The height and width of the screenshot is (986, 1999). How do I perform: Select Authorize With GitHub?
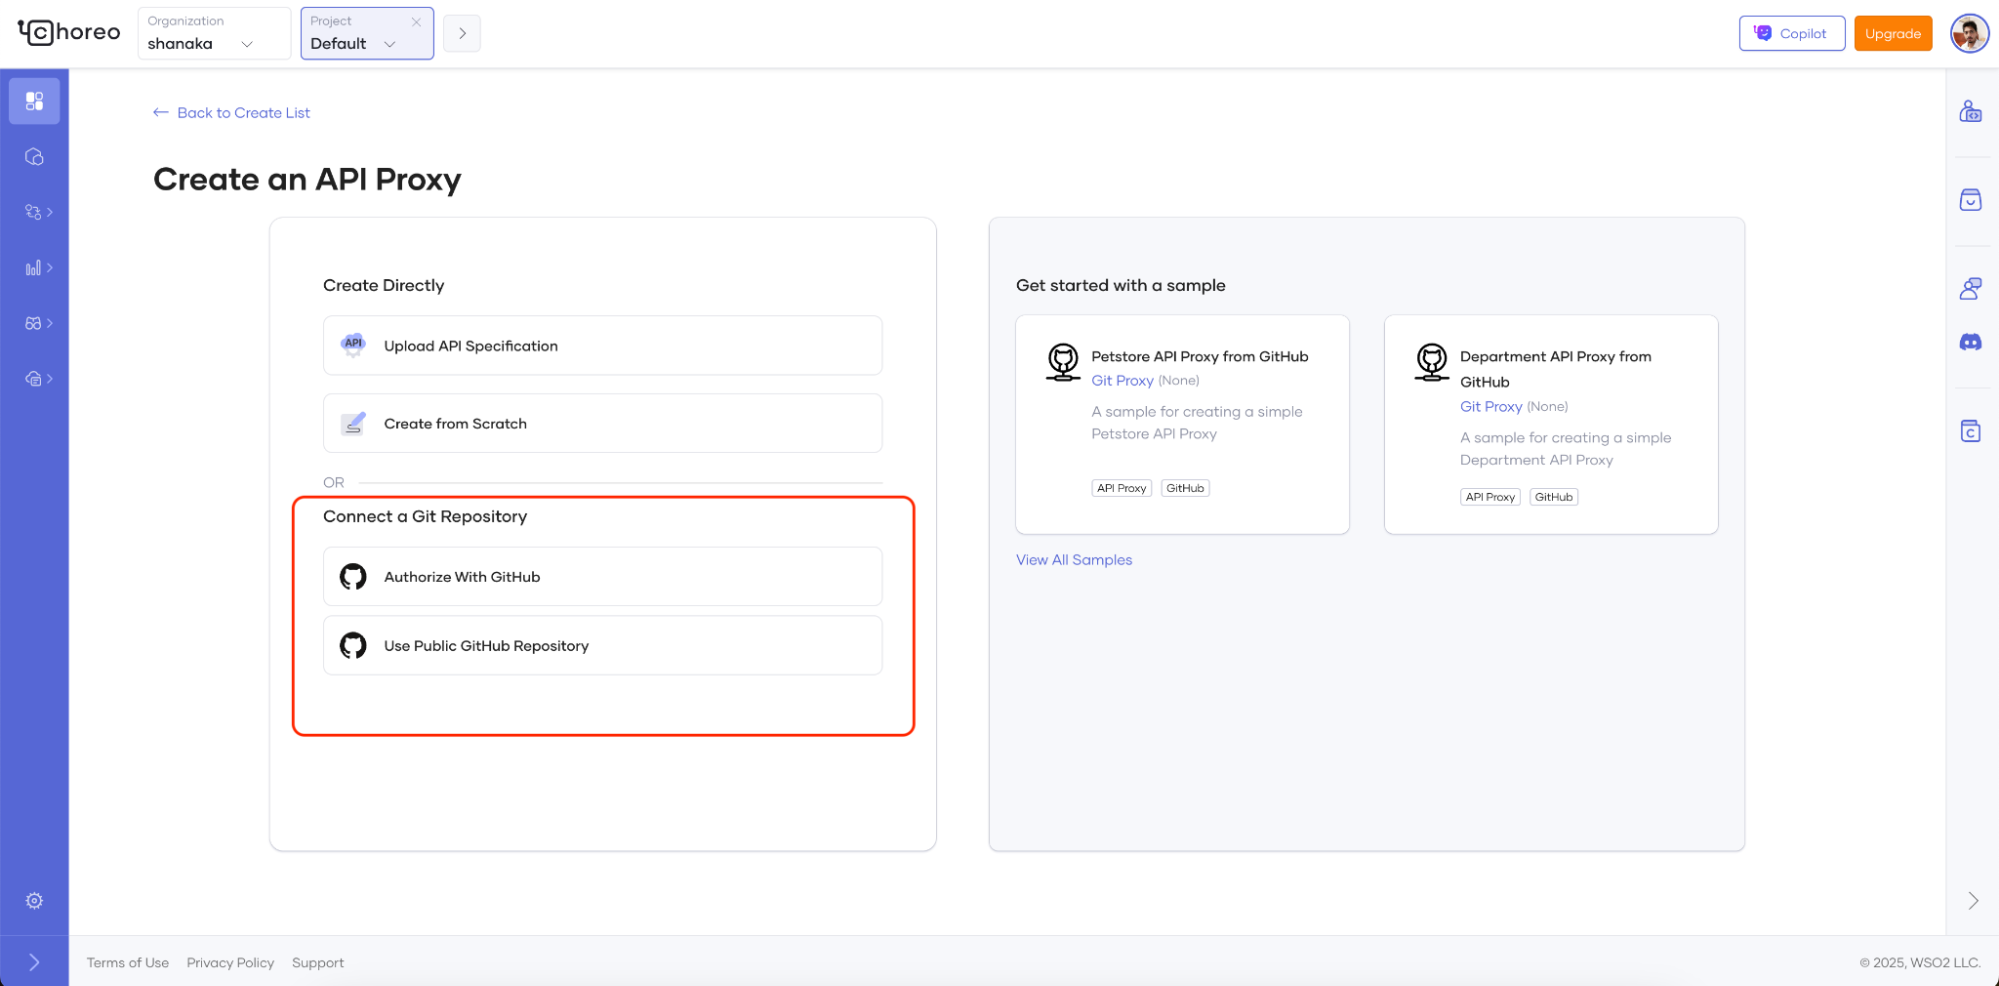point(602,577)
